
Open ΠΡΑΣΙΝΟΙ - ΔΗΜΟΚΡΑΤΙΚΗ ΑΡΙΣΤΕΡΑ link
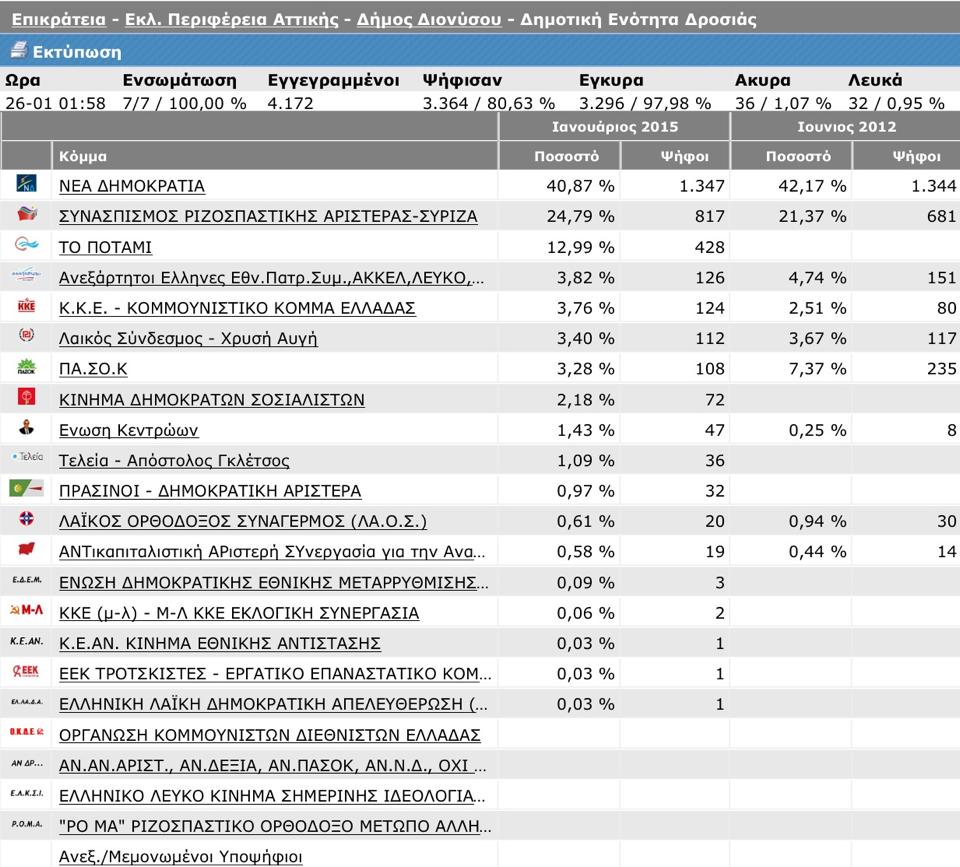210,491
